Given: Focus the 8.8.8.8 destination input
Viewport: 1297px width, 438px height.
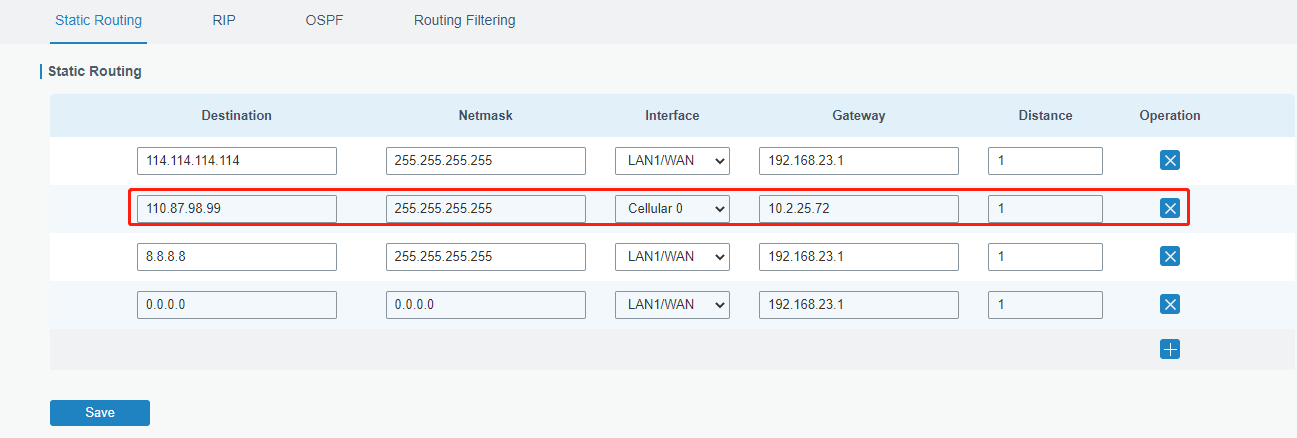Looking at the screenshot, I should click(236, 256).
